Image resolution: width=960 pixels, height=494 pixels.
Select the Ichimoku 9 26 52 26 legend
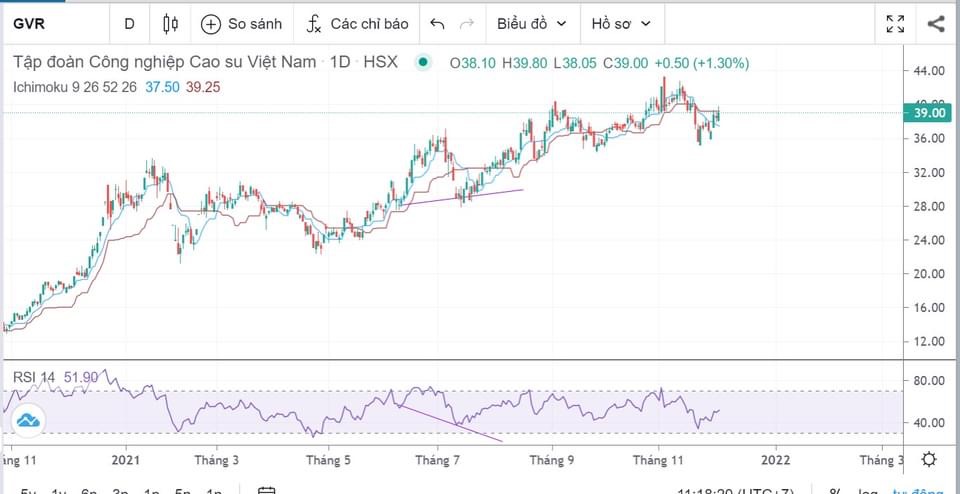click(x=75, y=88)
